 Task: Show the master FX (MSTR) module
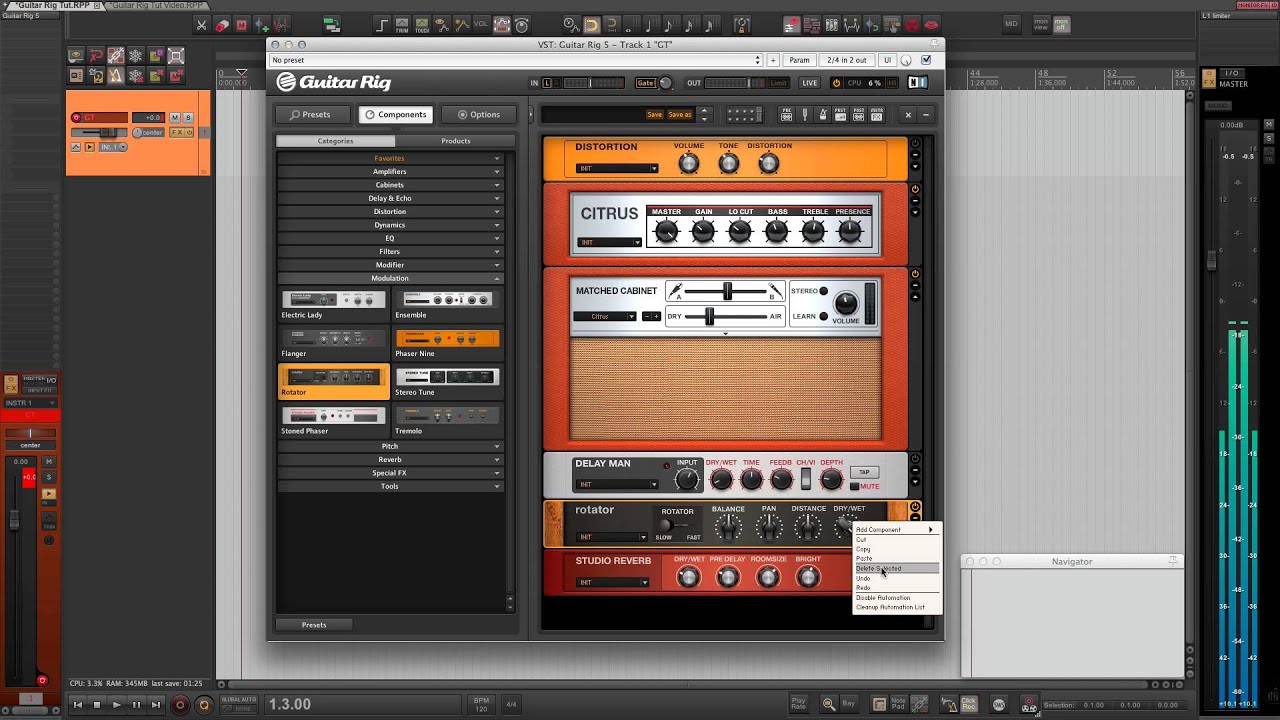pos(877,115)
